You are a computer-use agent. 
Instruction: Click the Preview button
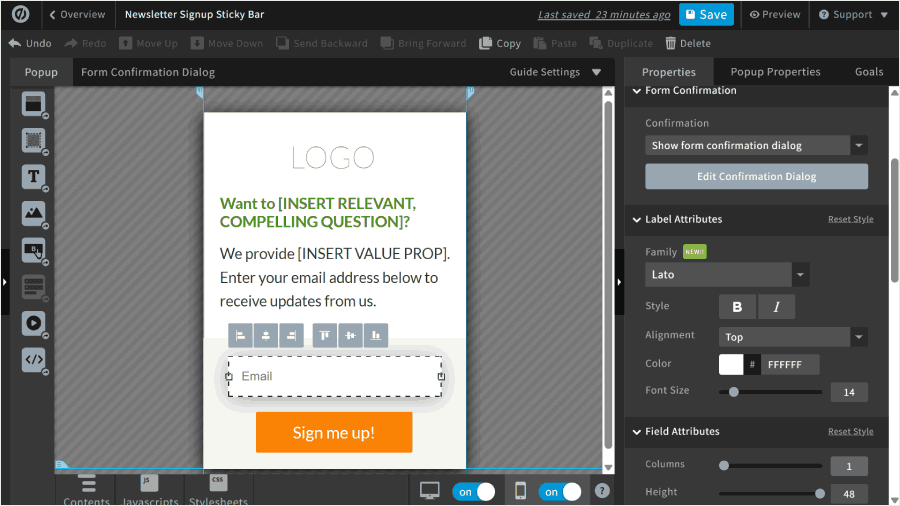775,14
